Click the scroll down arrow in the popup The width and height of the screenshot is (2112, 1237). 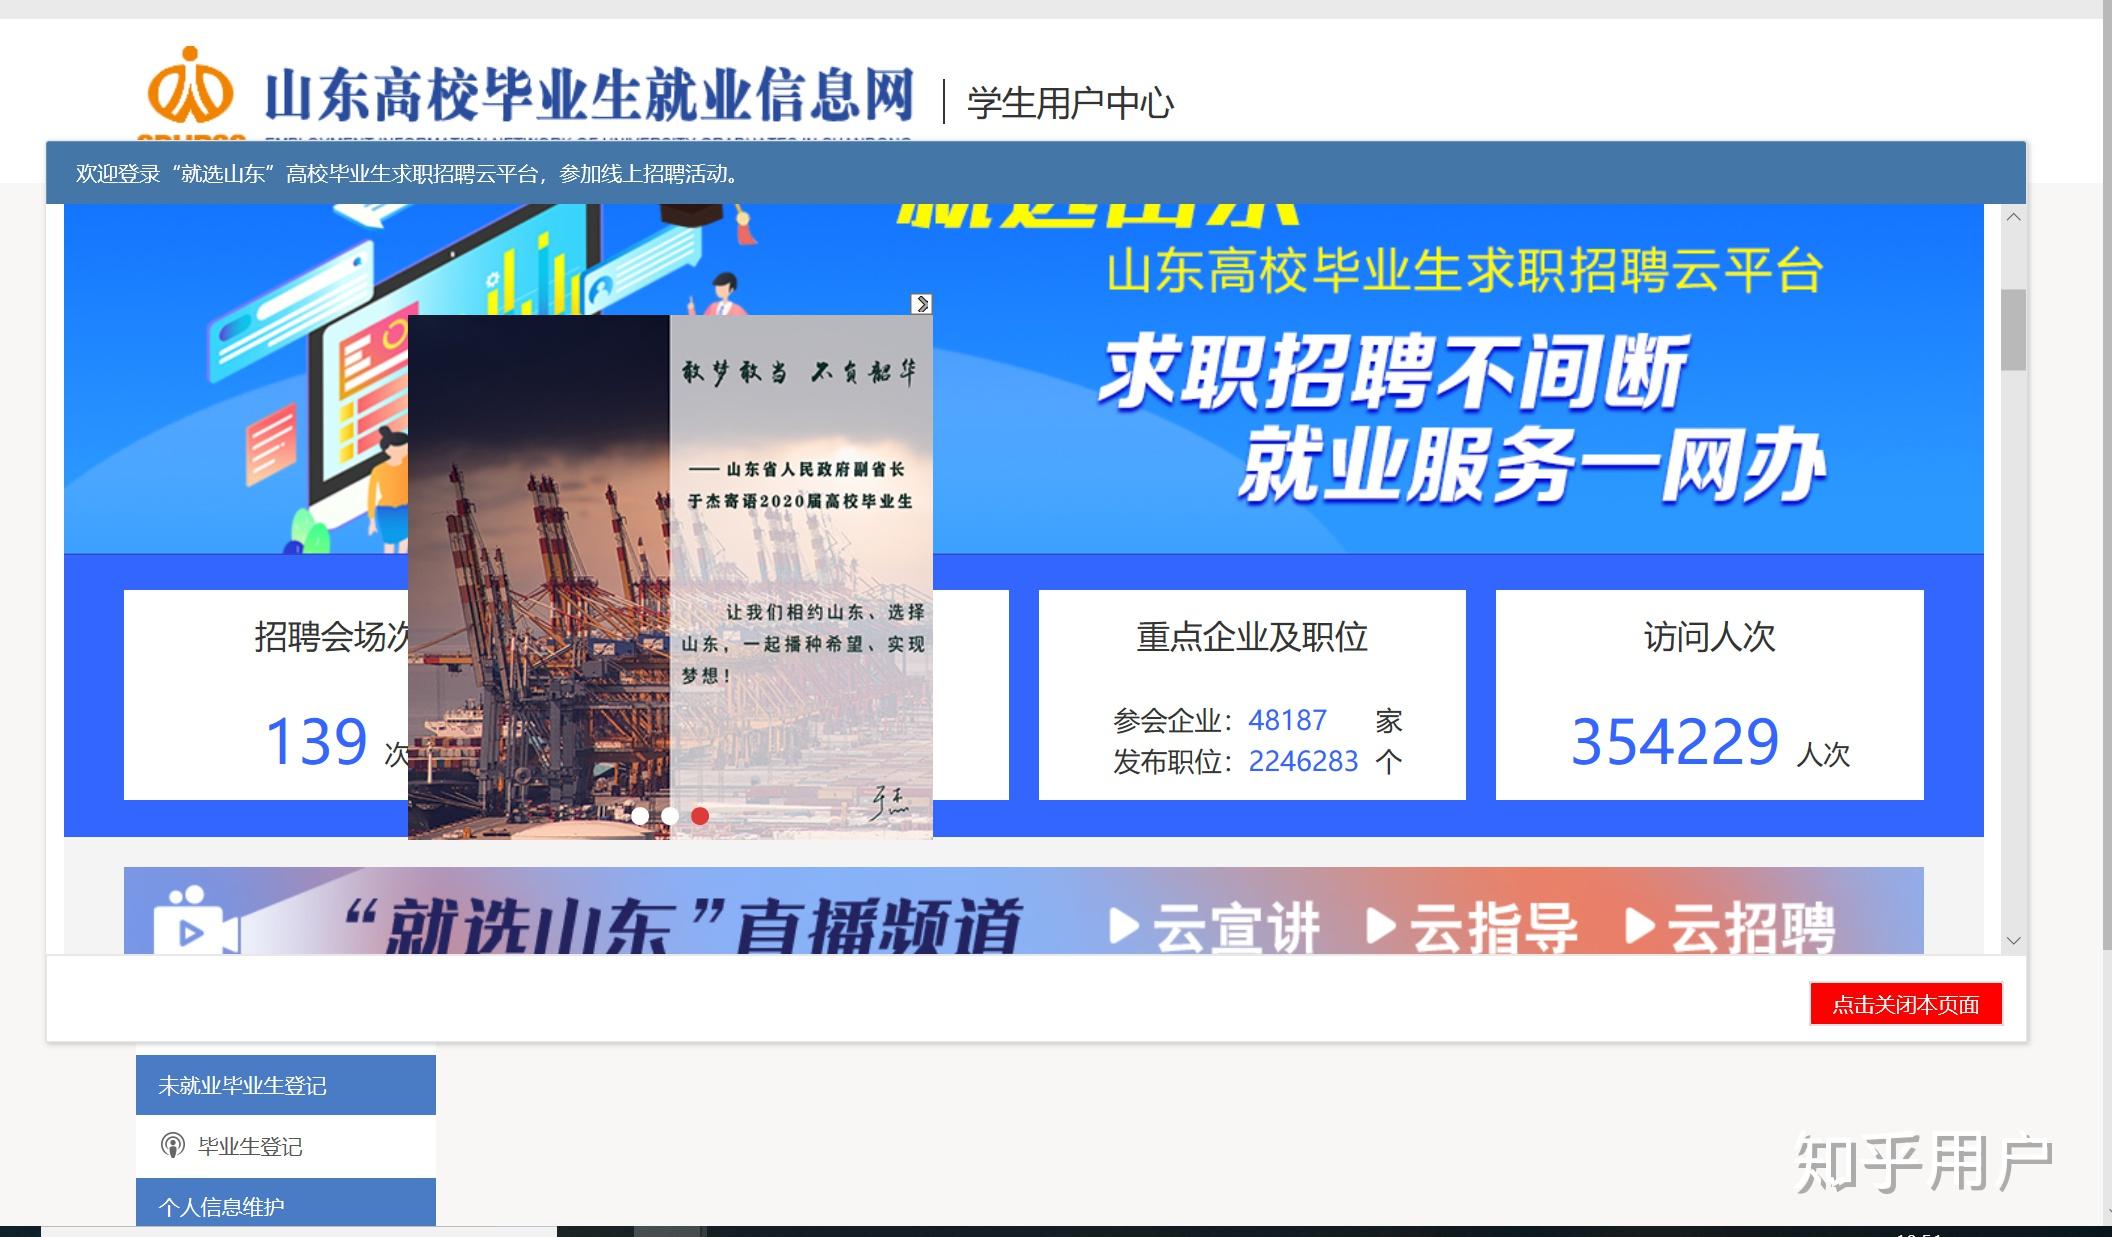2014,941
